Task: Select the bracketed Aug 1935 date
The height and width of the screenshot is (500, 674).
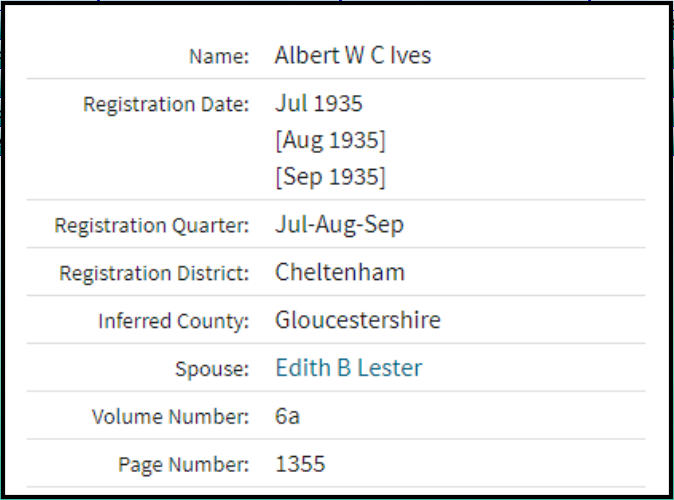Action: (330, 140)
